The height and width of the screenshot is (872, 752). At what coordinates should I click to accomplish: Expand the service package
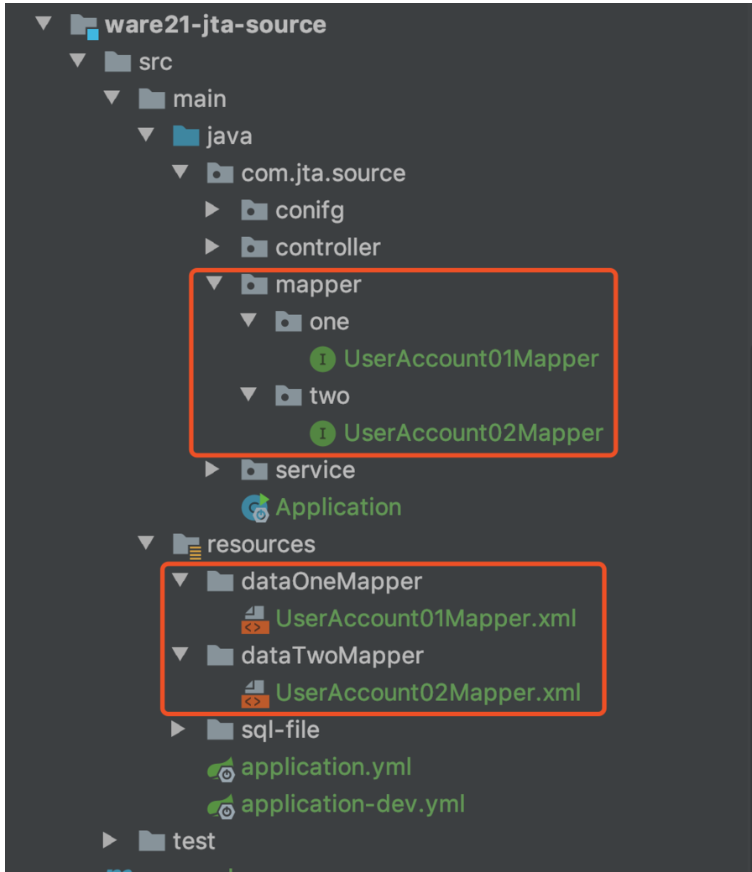[213, 470]
